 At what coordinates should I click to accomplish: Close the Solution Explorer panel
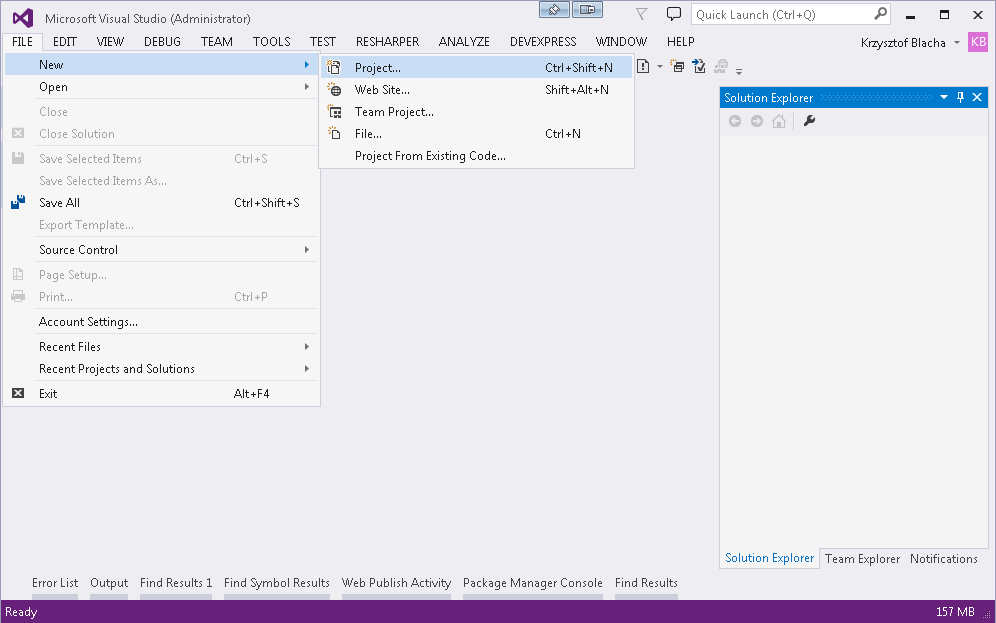[977, 97]
